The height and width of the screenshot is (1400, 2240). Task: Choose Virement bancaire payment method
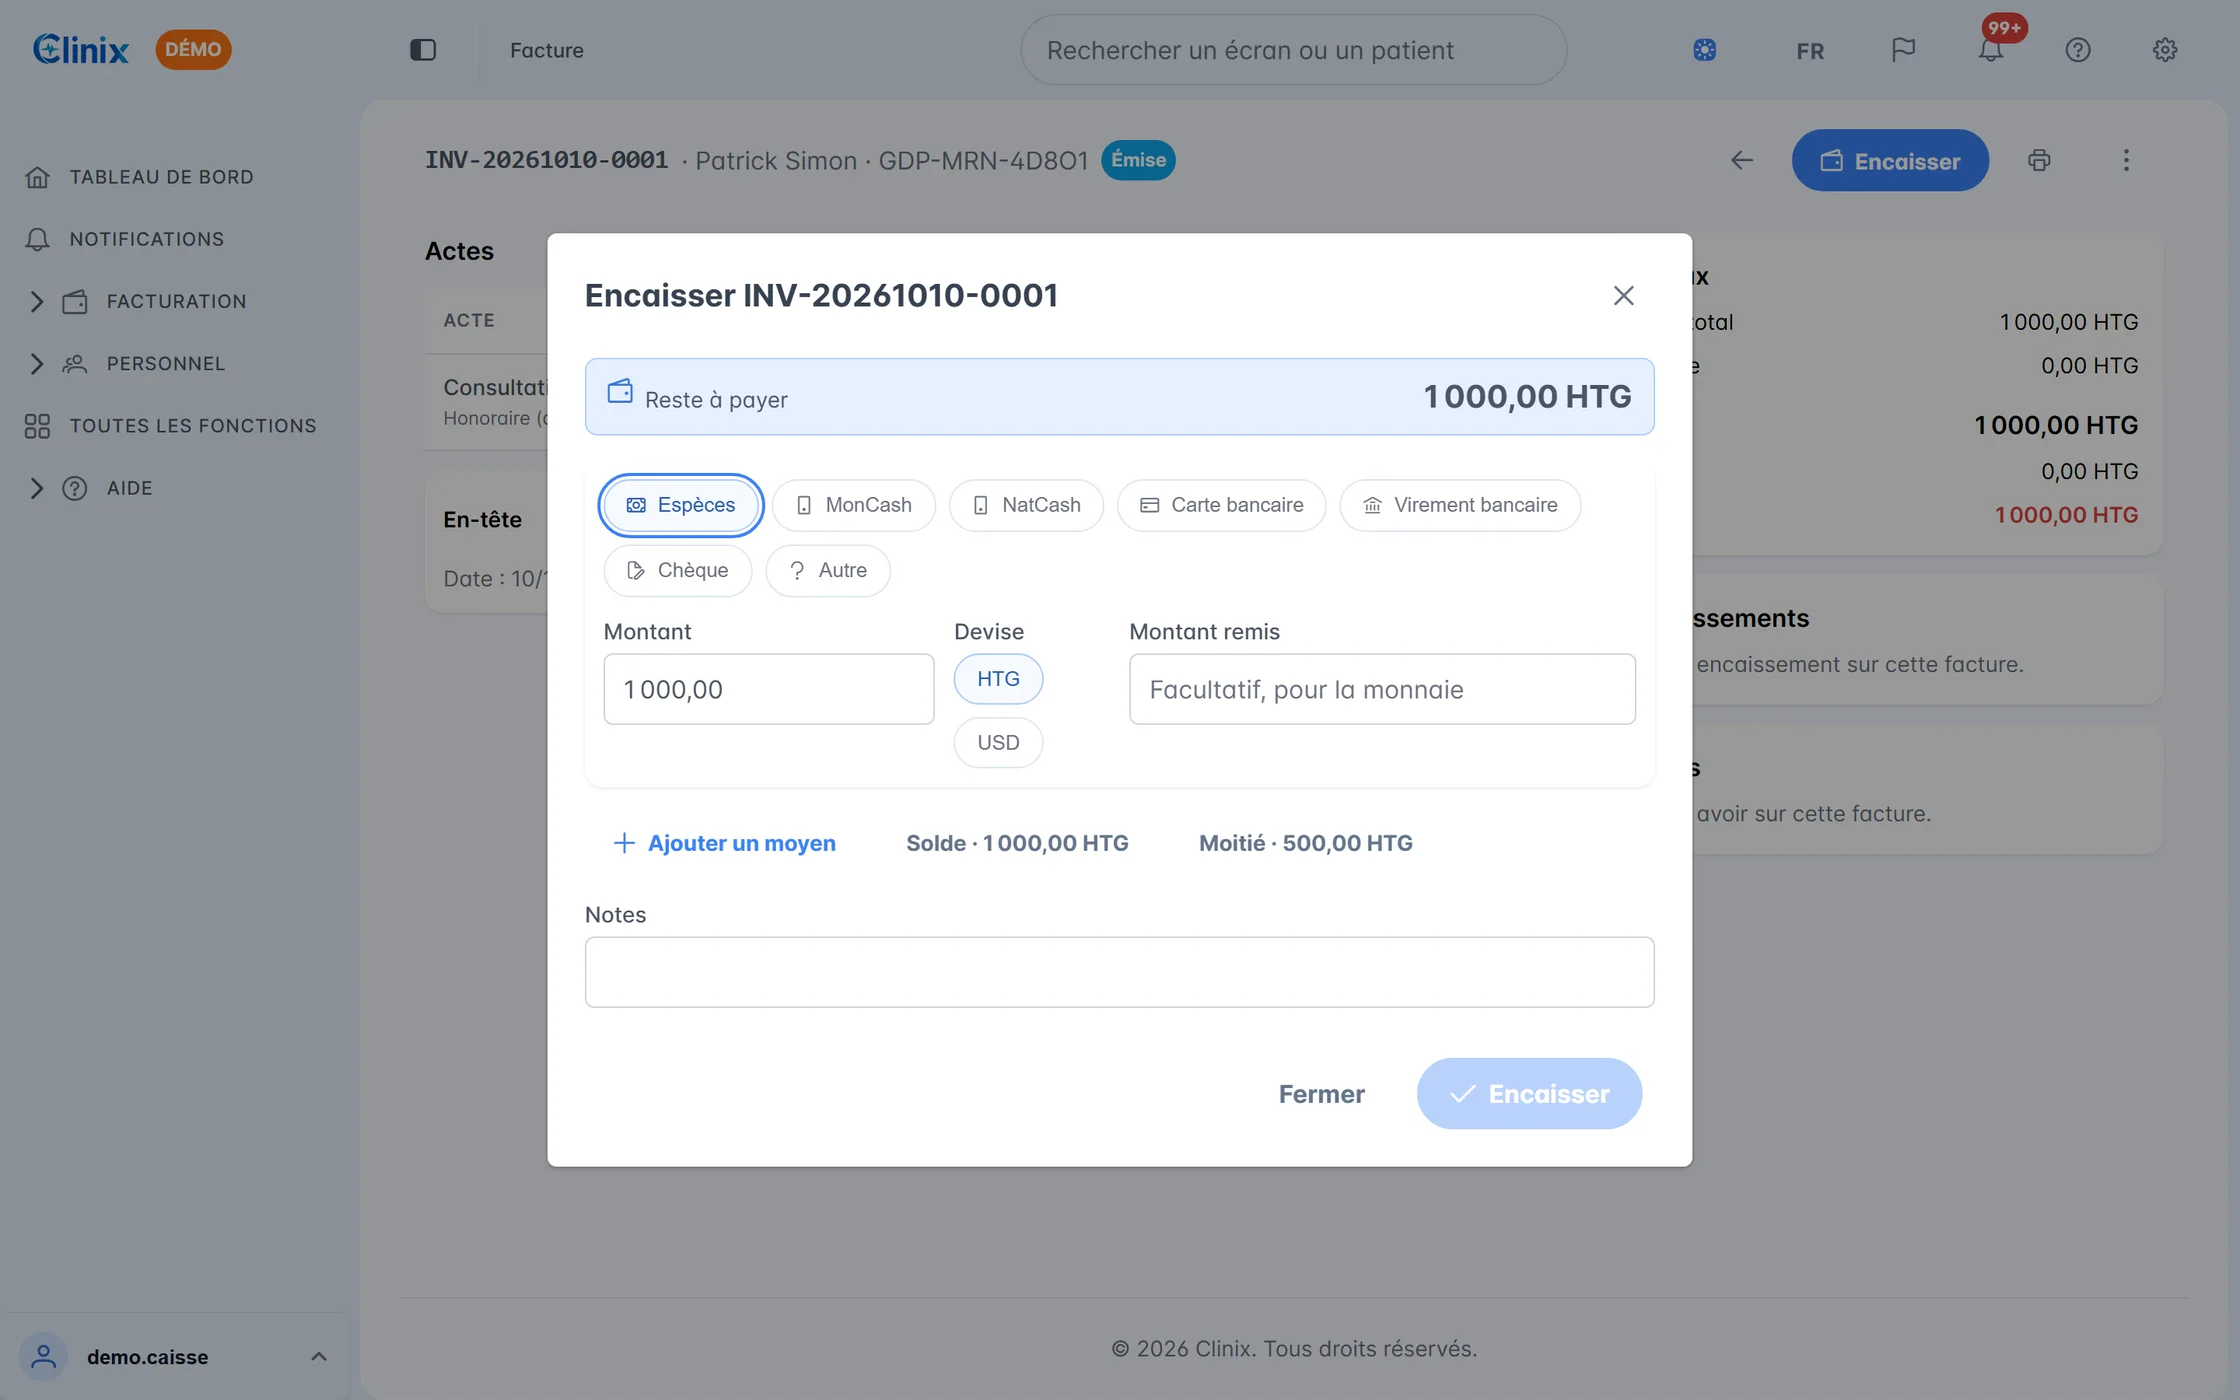[1461, 505]
